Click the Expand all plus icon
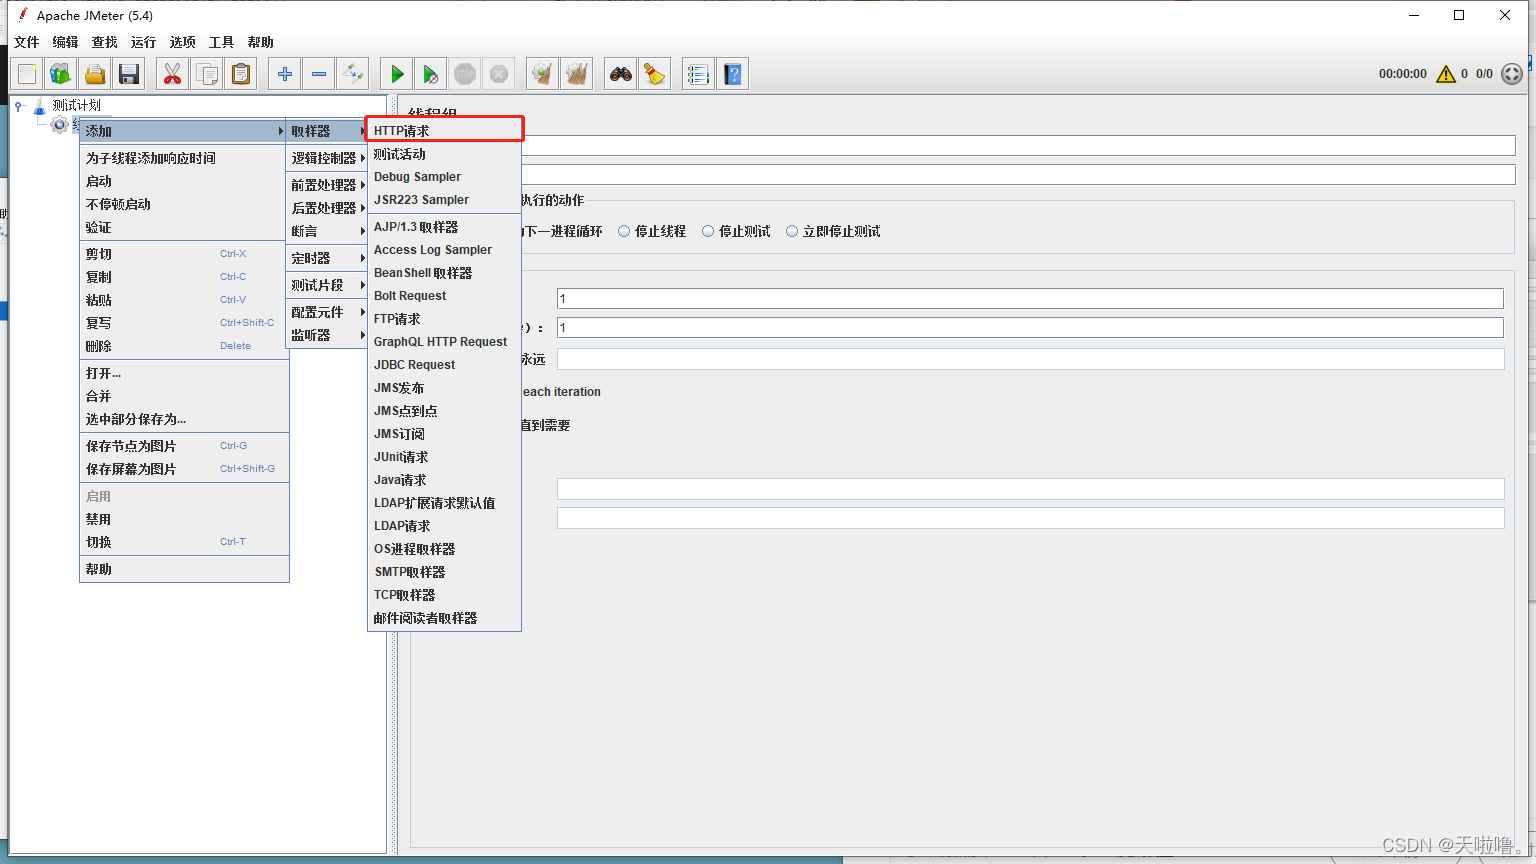 (285, 74)
